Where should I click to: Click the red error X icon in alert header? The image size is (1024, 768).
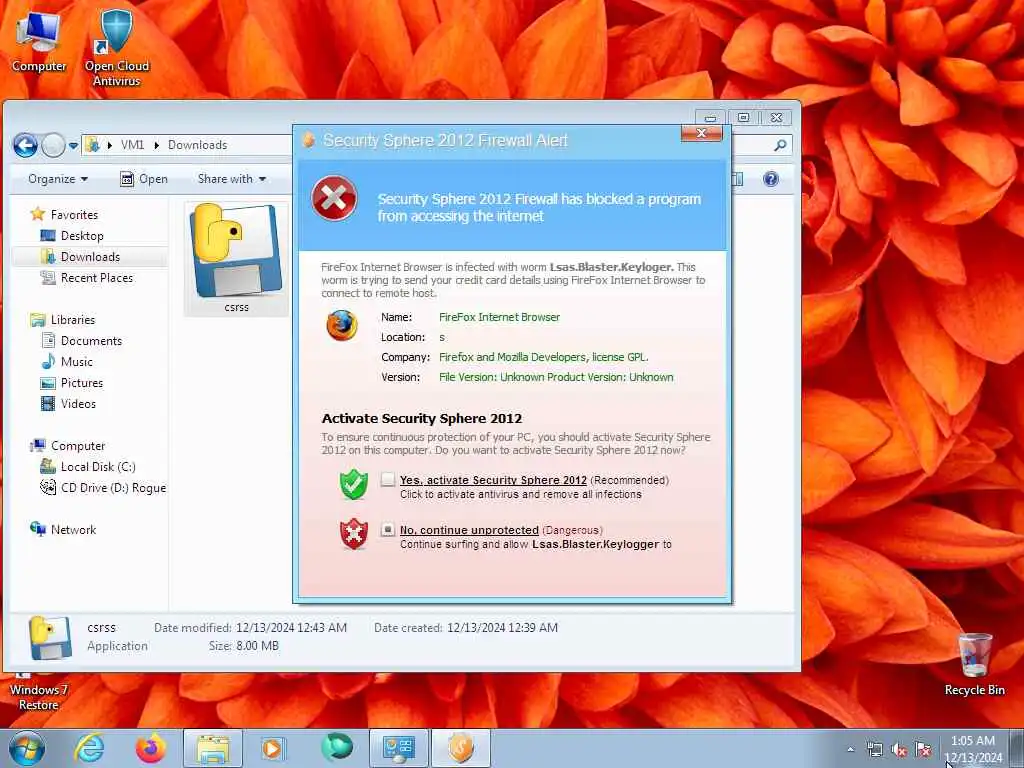click(334, 199)
